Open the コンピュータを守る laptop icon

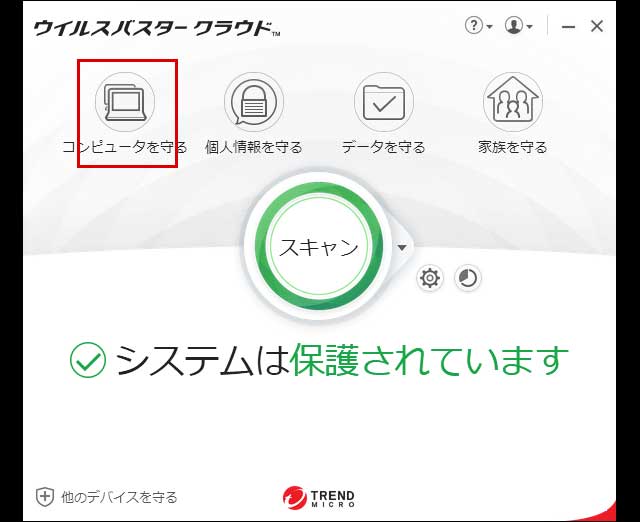pyautogui.click(x=124, y=102)
